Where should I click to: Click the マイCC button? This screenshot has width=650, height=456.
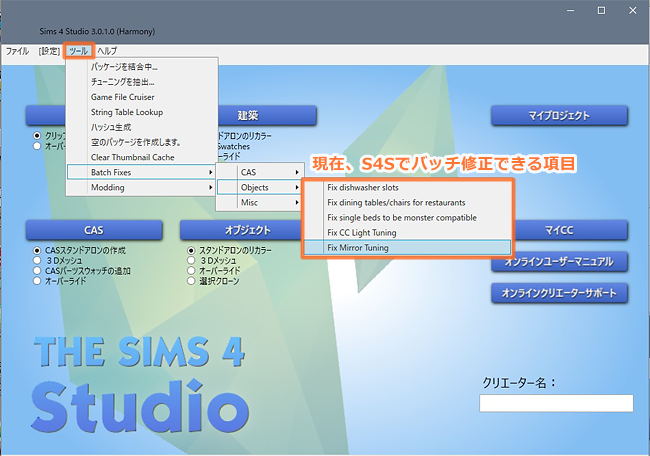pyautogui.click(x=571, y=230)
